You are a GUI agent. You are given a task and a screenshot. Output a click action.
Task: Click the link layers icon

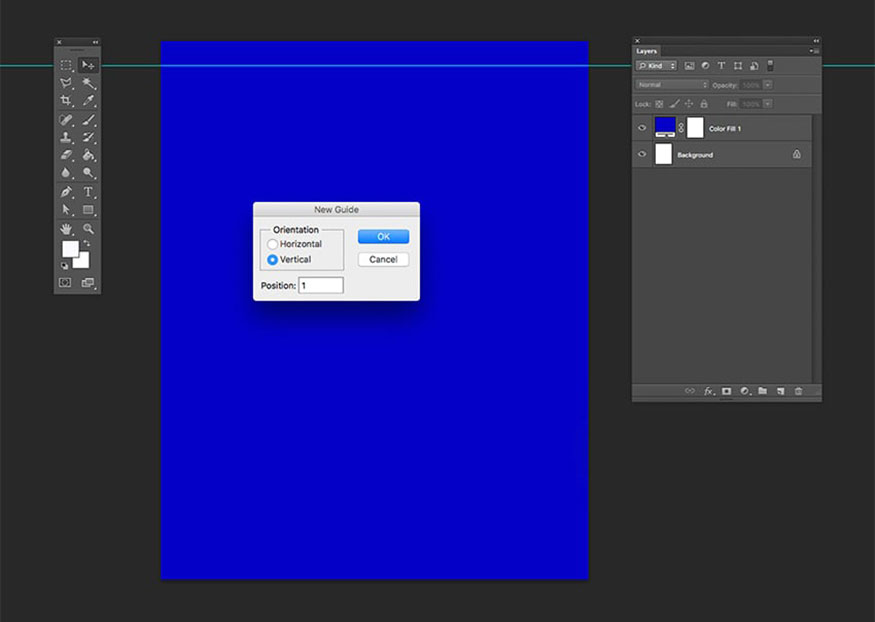point(690,391)
